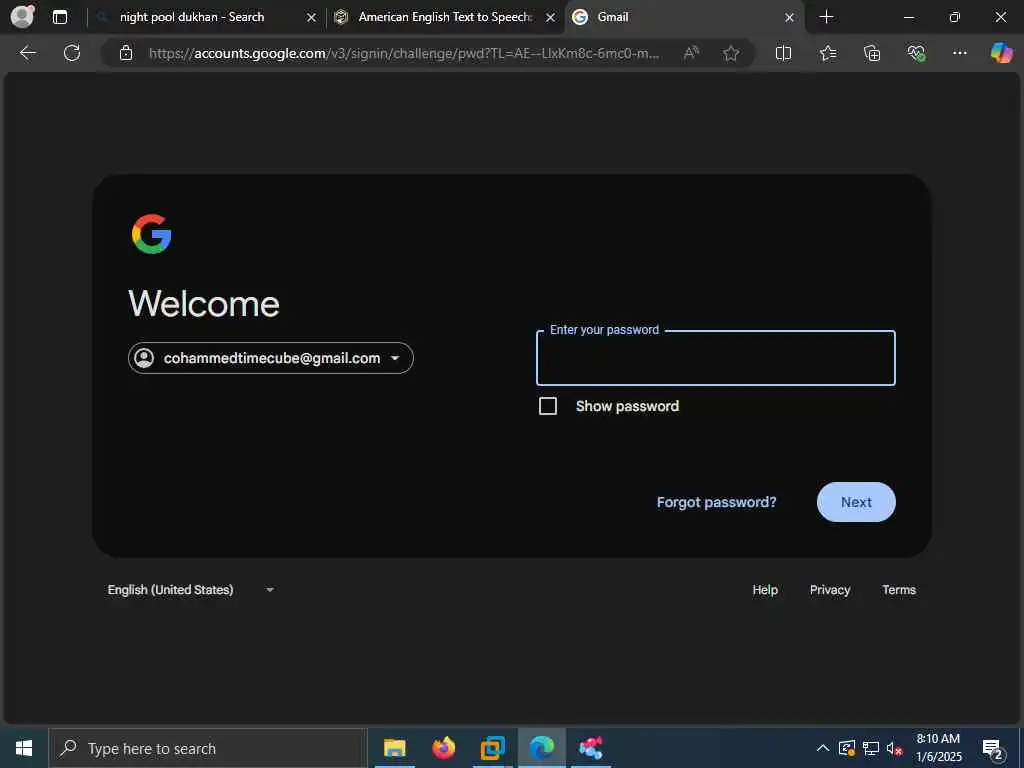Open the tab actions menu icon

coord(60,17)
